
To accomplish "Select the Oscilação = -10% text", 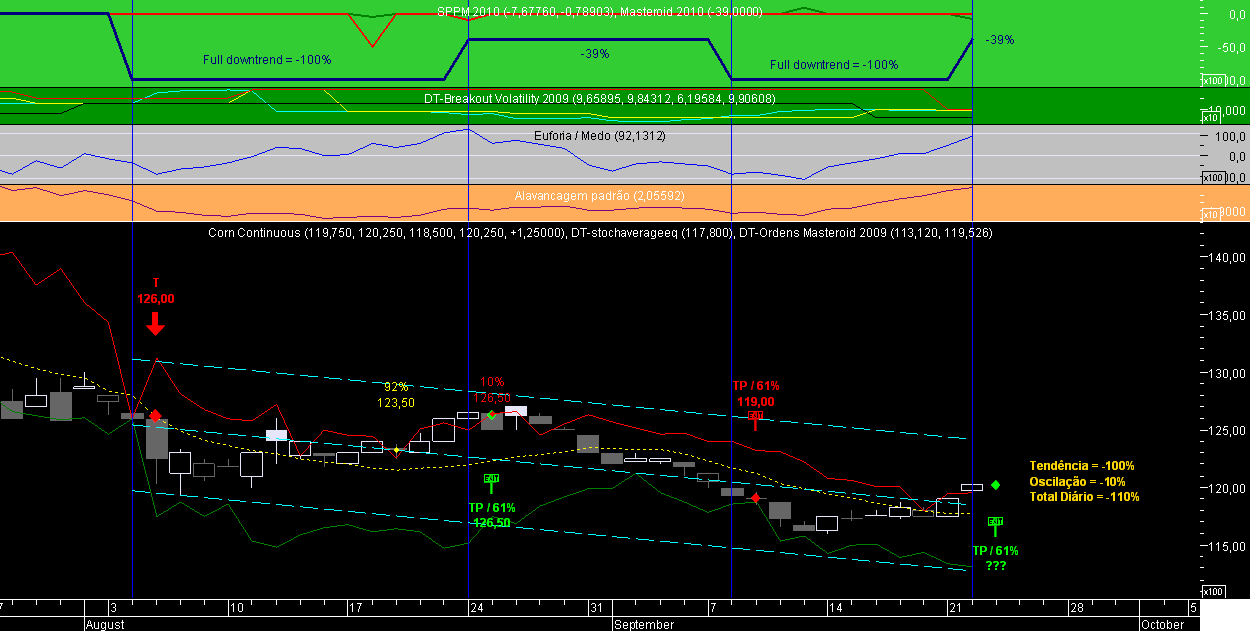I will tap(1078, 481).
